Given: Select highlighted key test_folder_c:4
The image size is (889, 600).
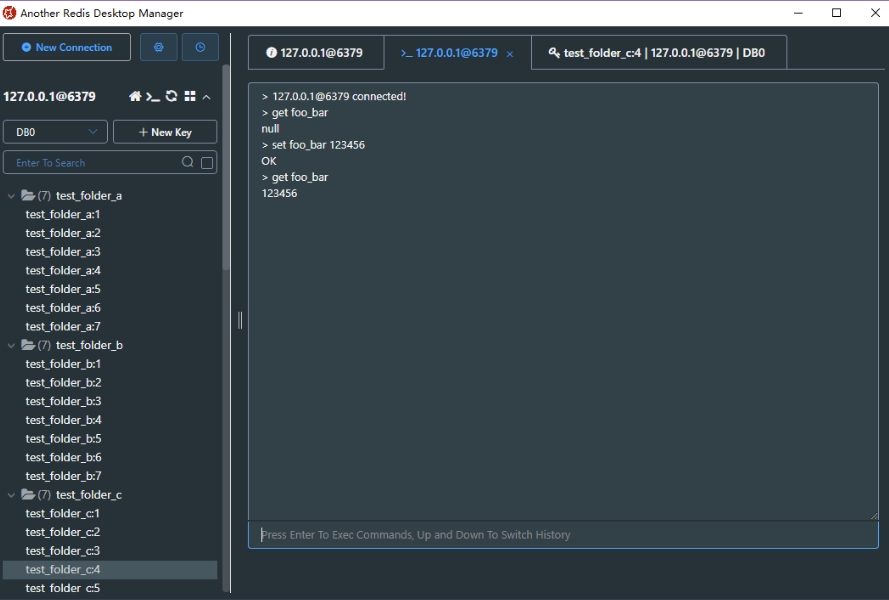Looking at the screenshot, I should click(110, 570).
